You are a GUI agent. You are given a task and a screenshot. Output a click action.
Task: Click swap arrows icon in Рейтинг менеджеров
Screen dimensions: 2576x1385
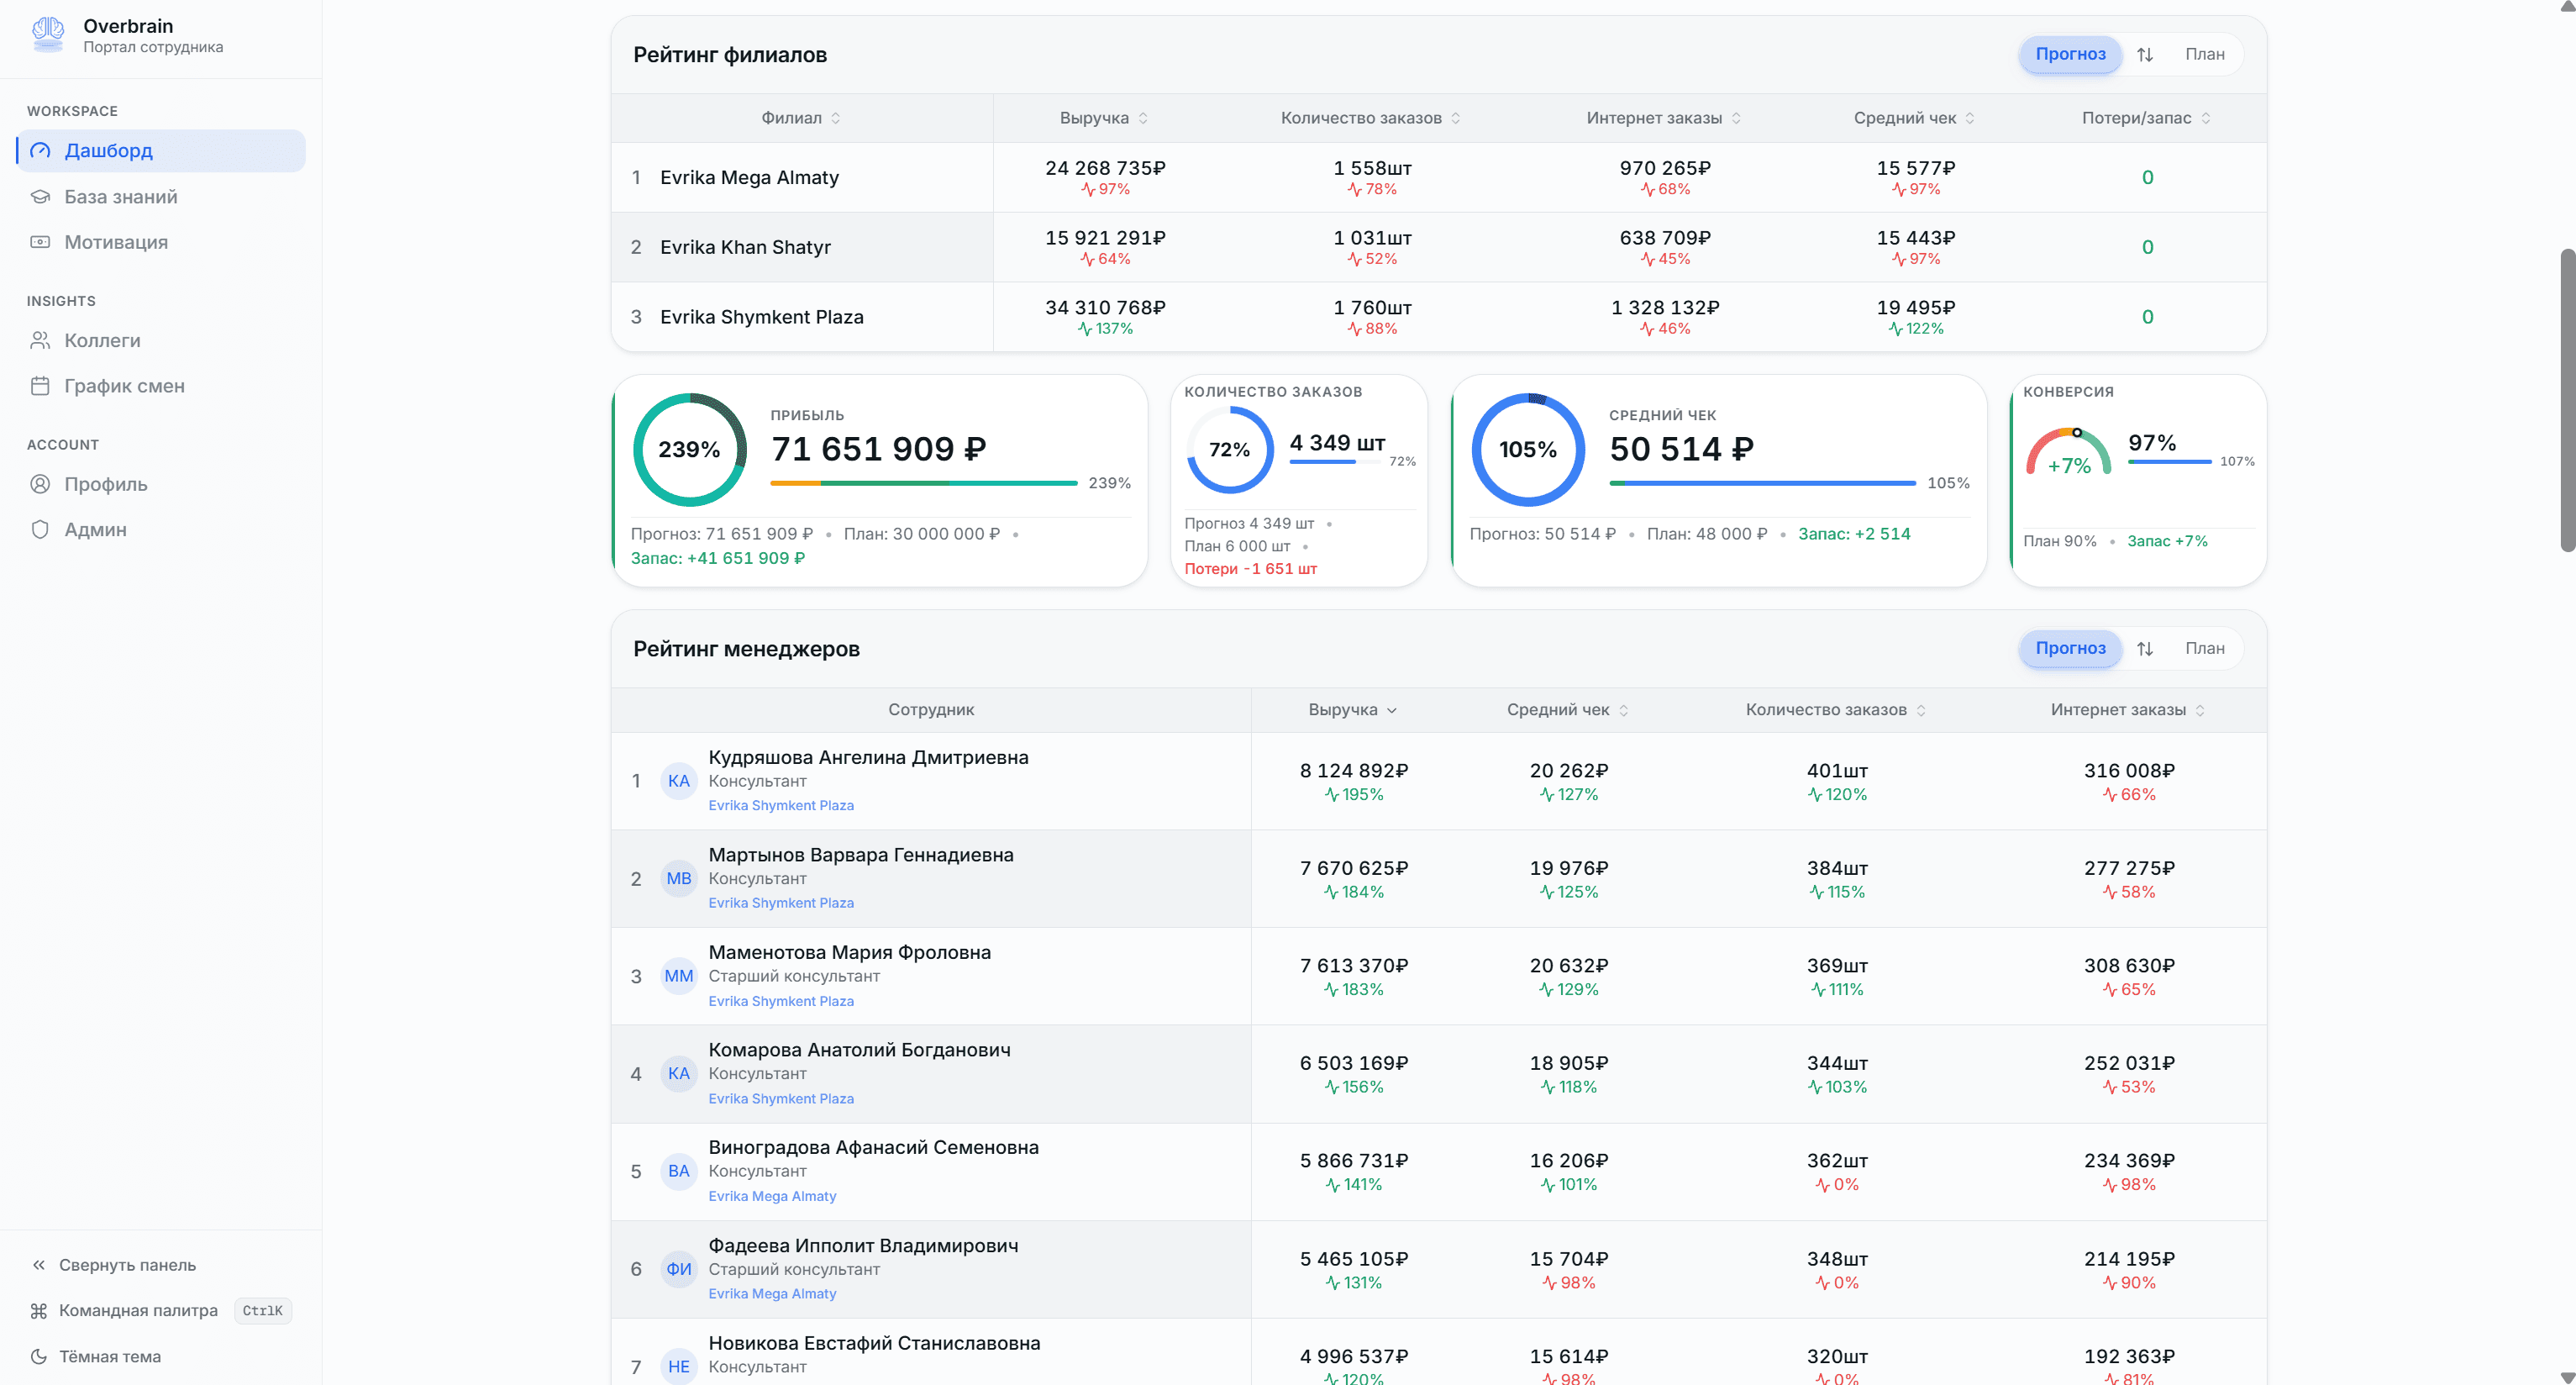(2145, 649)
